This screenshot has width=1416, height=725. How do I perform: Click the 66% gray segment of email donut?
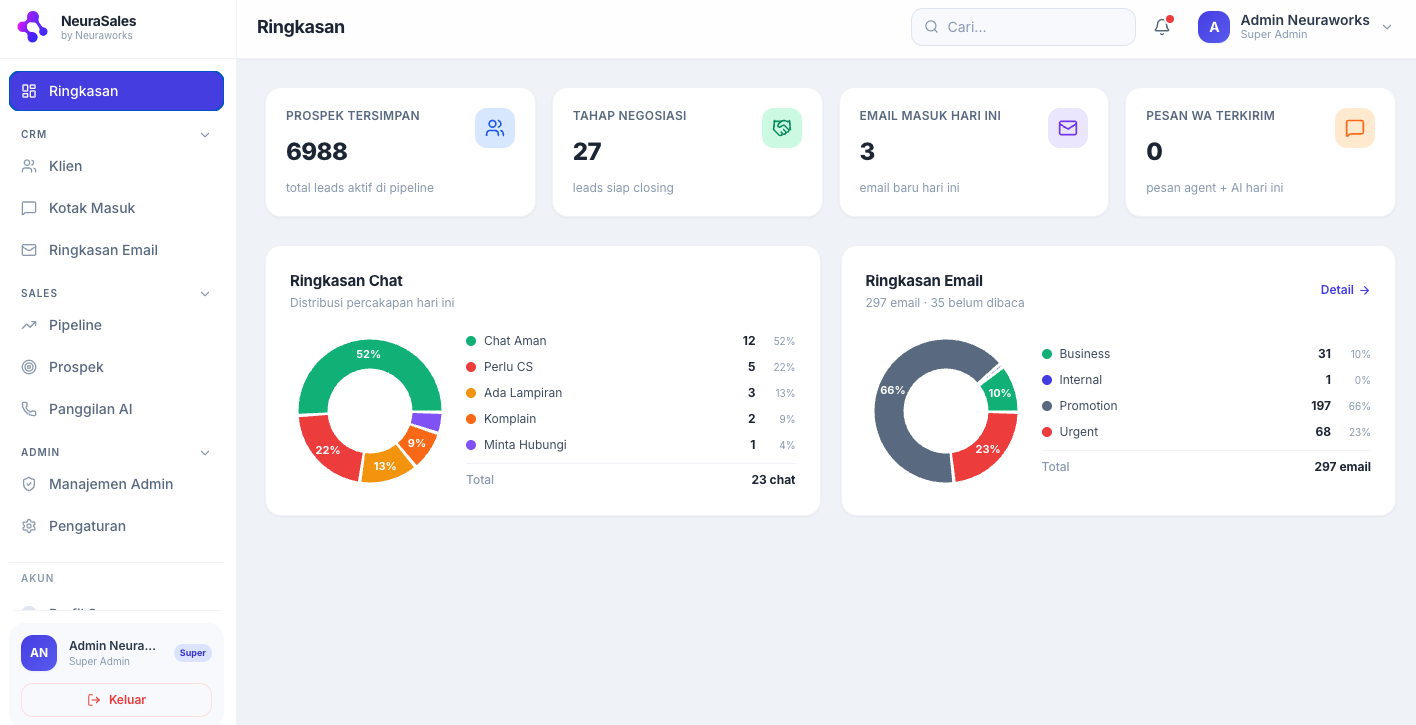(892, 390)
